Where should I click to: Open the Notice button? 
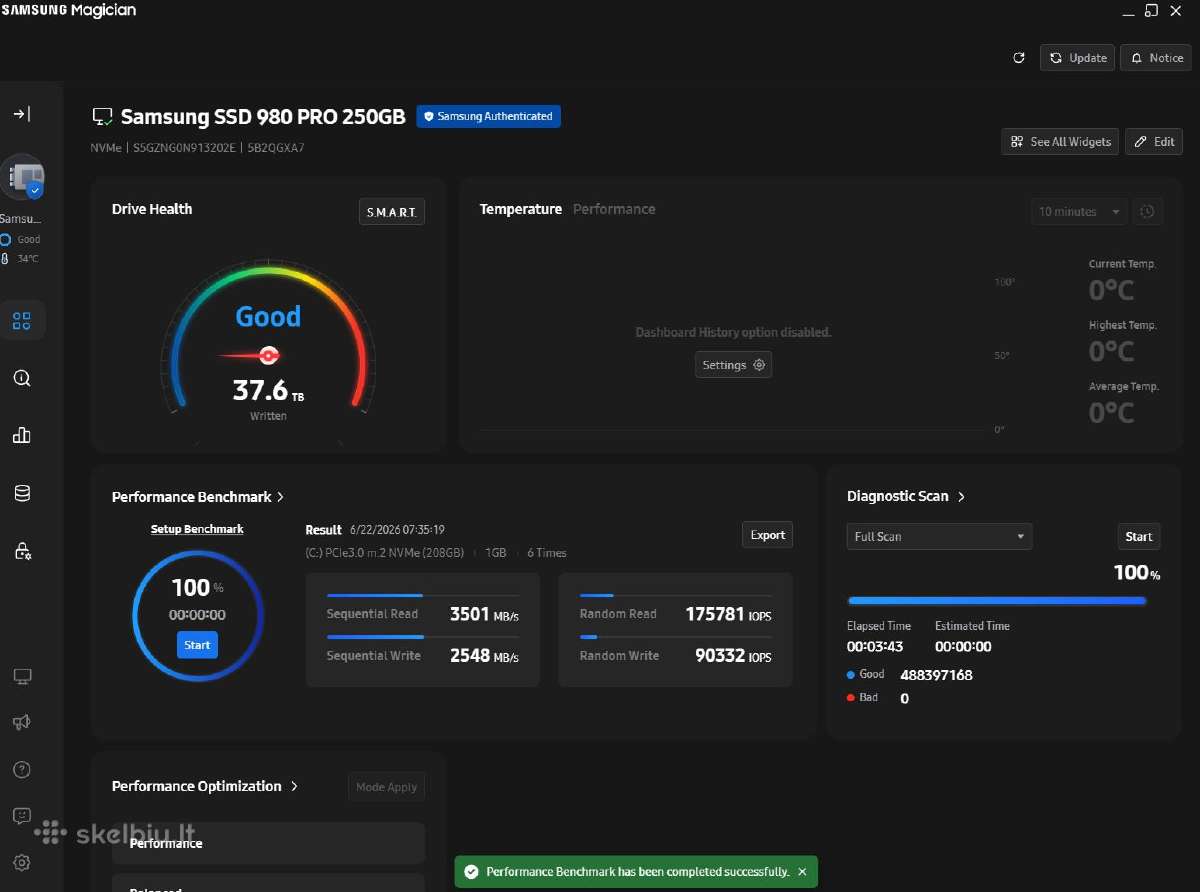[1156, 58]
